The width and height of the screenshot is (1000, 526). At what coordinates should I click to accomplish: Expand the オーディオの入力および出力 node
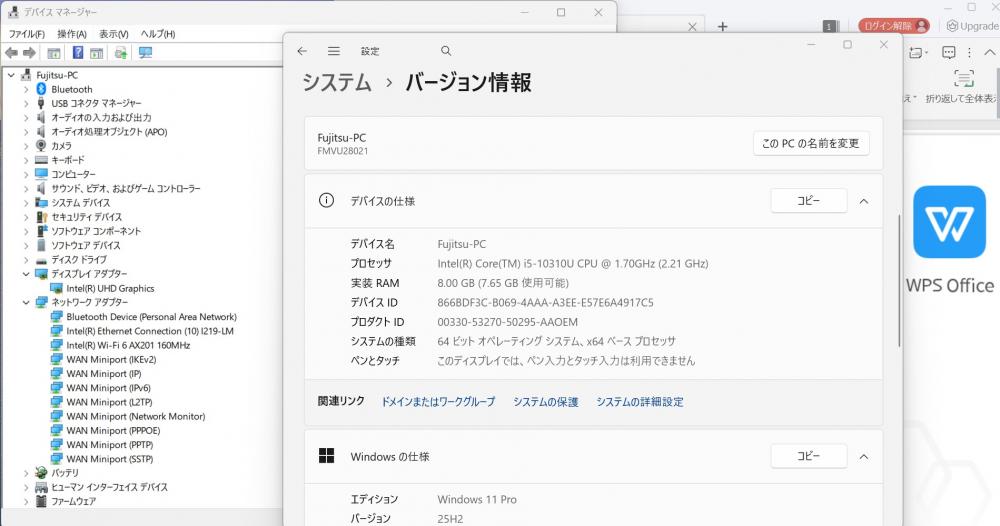coord(26,117)
